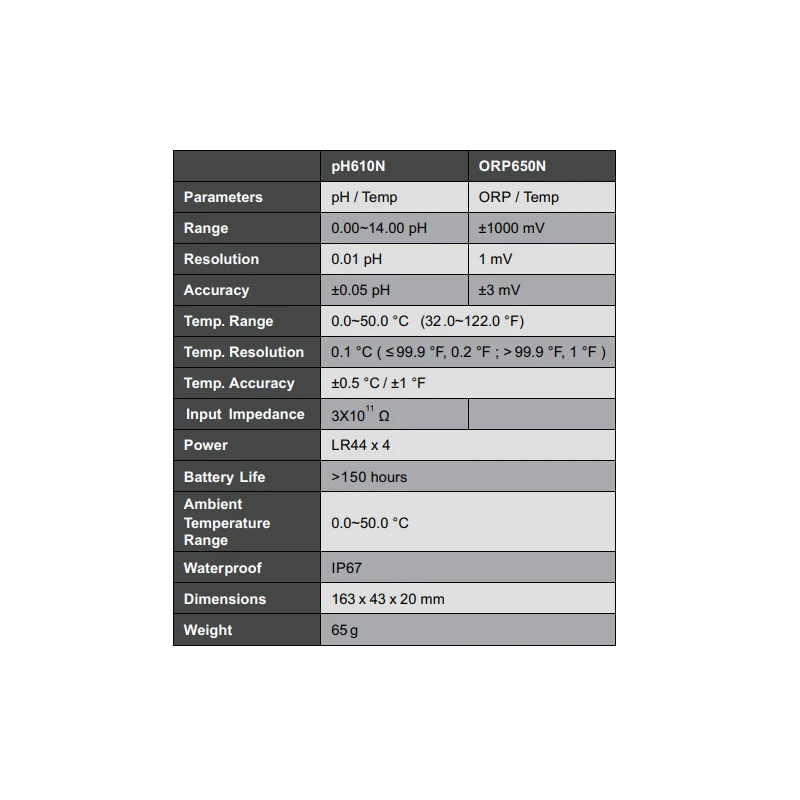Click the Temp. Resolution value text
Image resolution: width=800 pixels, height=800 pixels.
click(468, 352)
